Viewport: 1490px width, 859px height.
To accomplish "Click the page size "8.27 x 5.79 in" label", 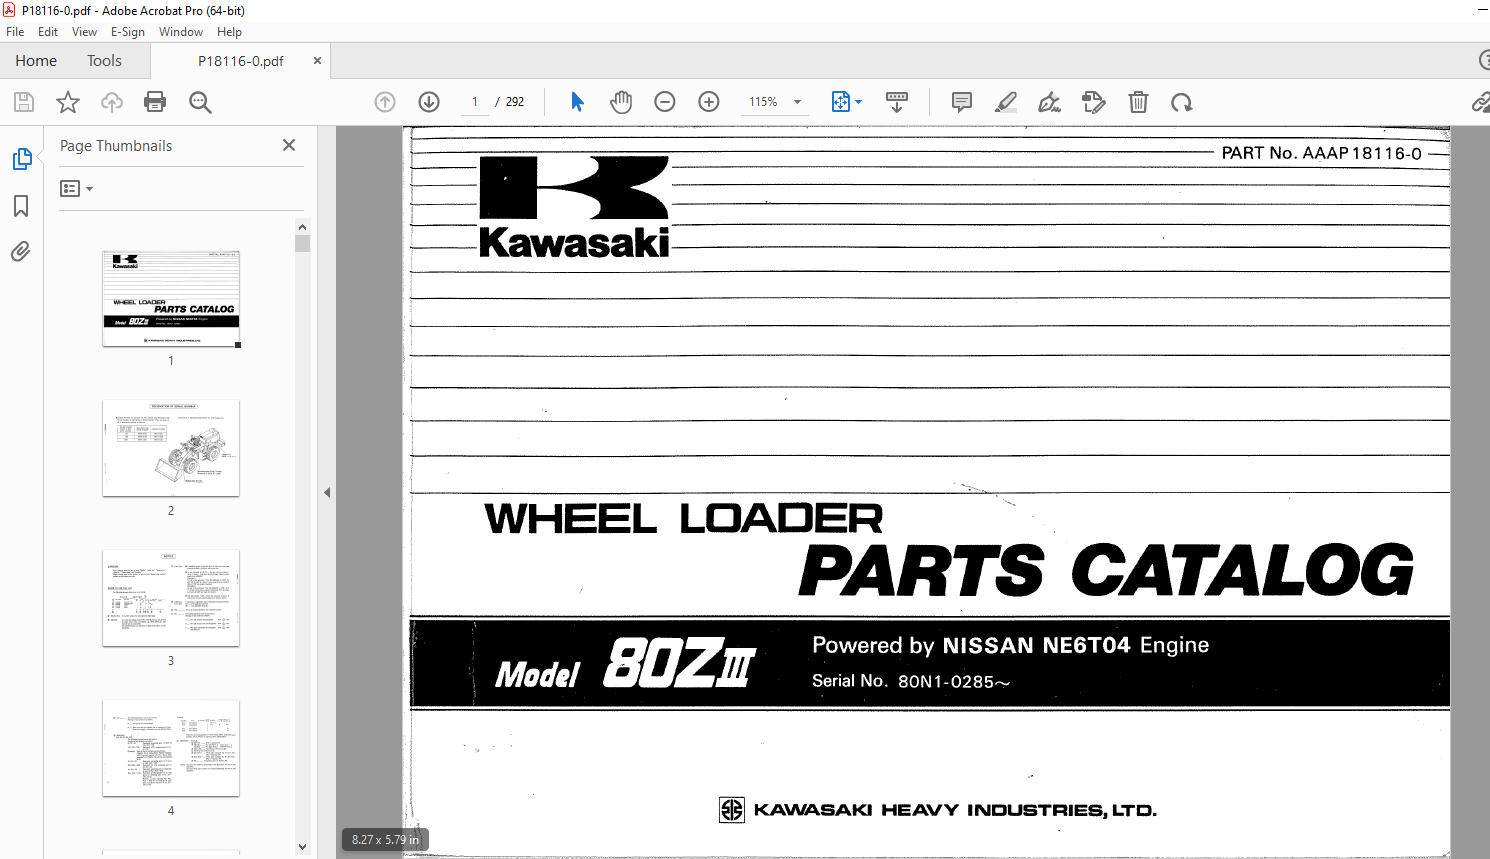I will click(386, 840).
